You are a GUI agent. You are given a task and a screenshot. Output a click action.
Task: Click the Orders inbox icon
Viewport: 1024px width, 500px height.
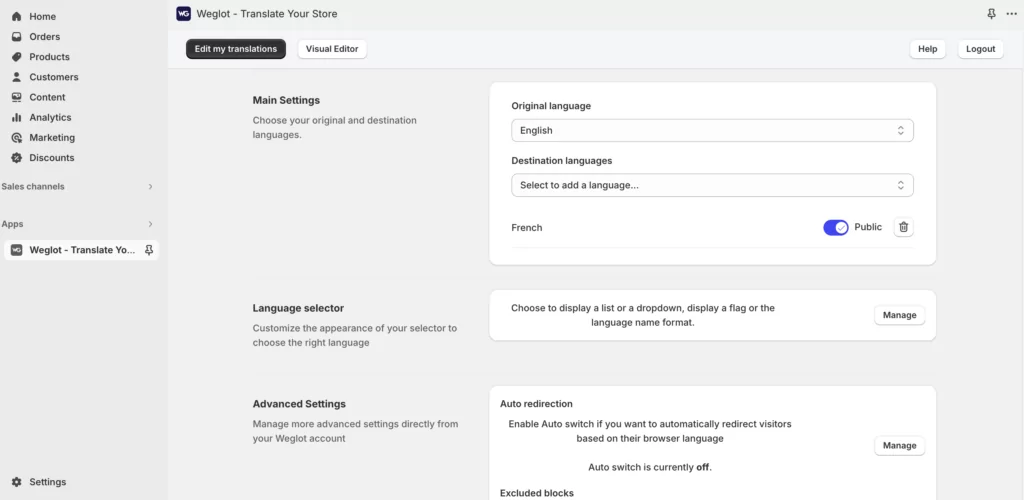[16, 37]
